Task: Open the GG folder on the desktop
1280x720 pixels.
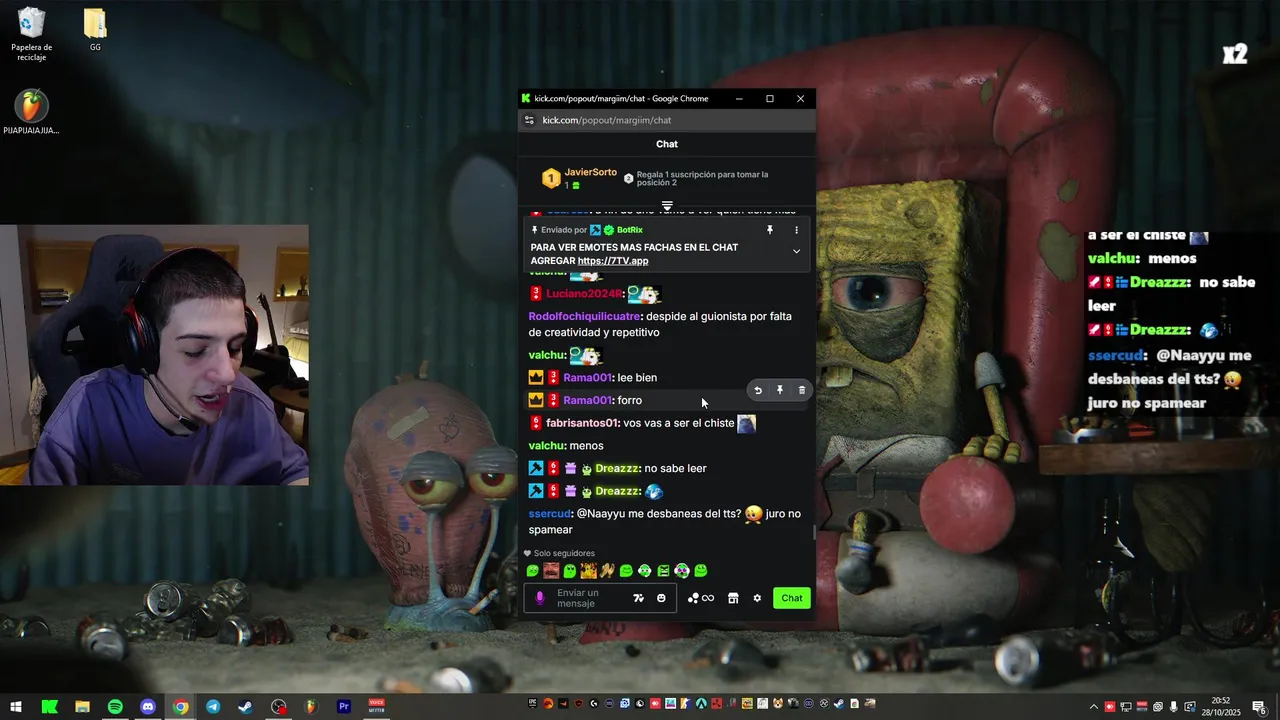Action: [95, 30]
